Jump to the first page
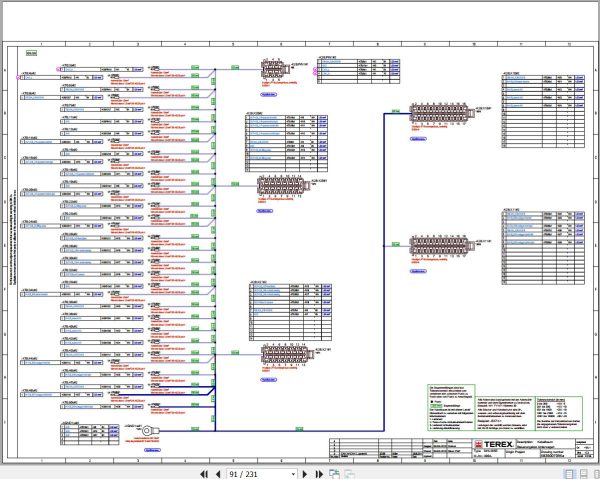The width and height of the screenshot is (600, 479). coord(204,474)
